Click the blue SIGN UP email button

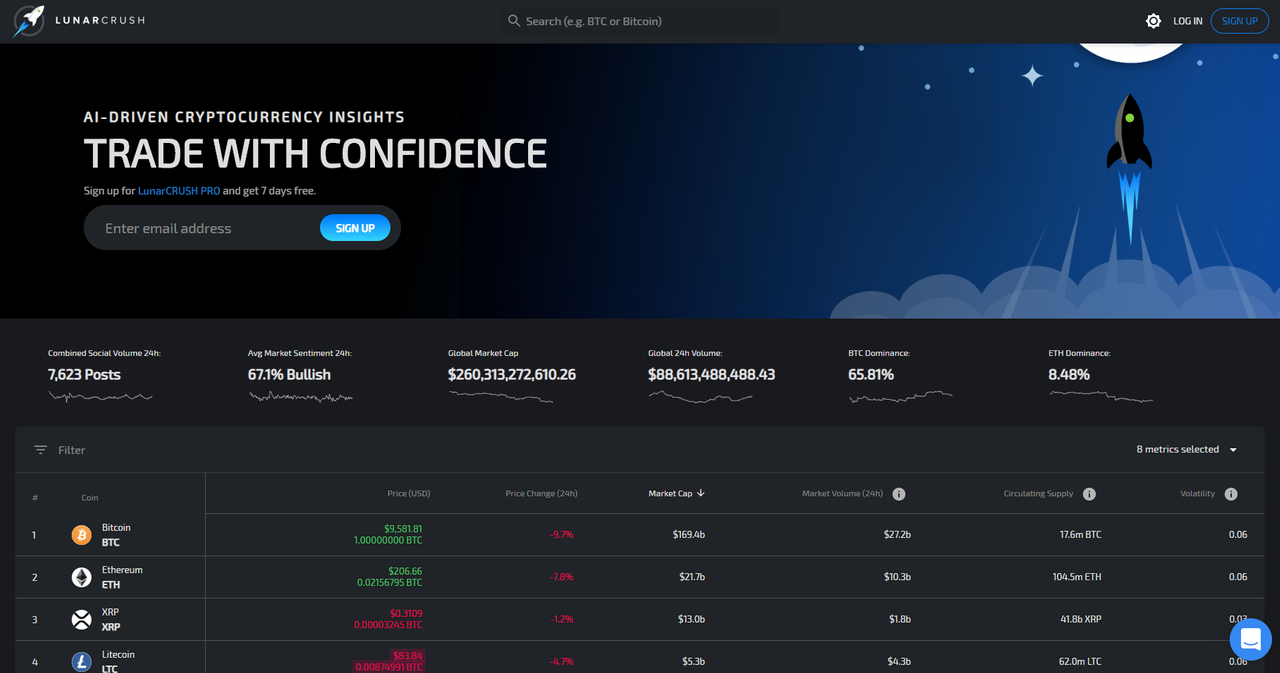click(x=355, y=228)
